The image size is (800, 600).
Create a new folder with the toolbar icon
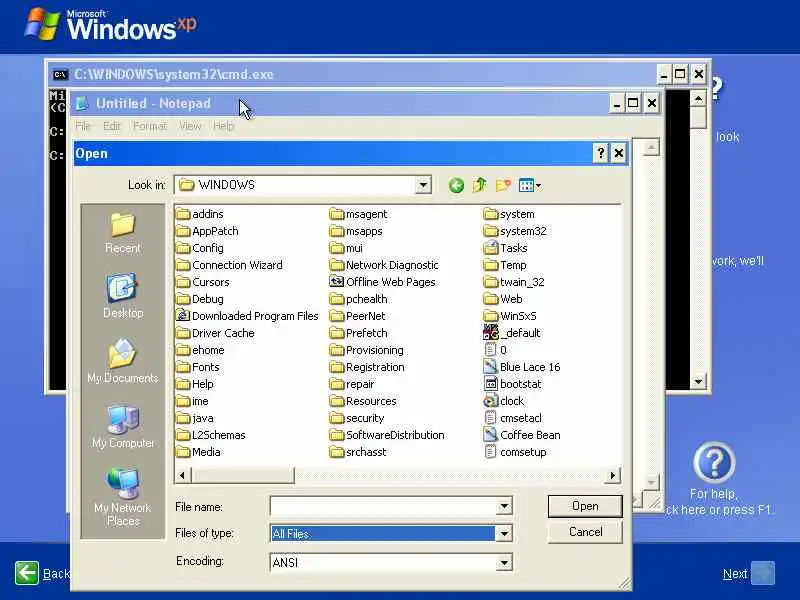(x=503, y=185)
